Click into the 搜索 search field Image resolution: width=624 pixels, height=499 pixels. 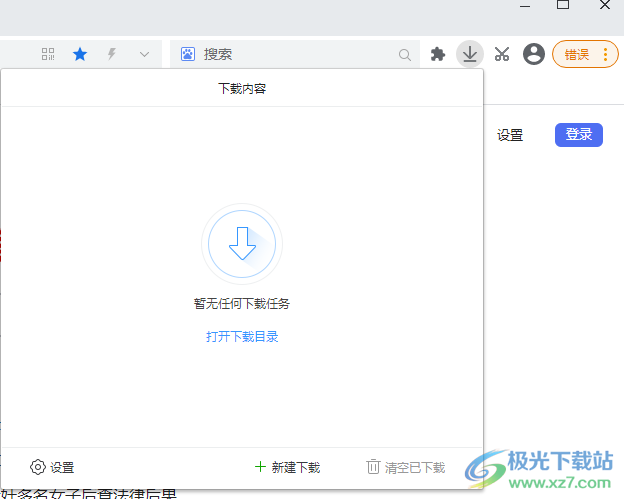[294, 54]
